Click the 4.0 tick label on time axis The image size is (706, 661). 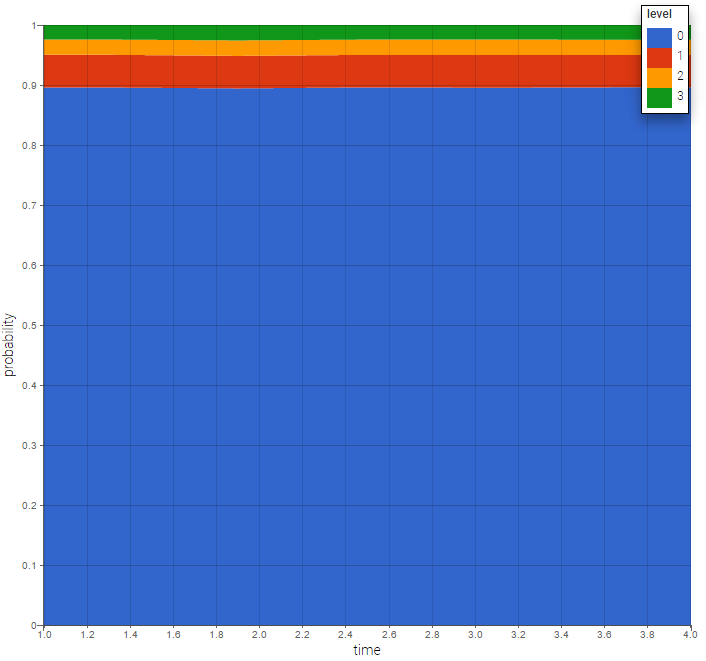[690, 635]
